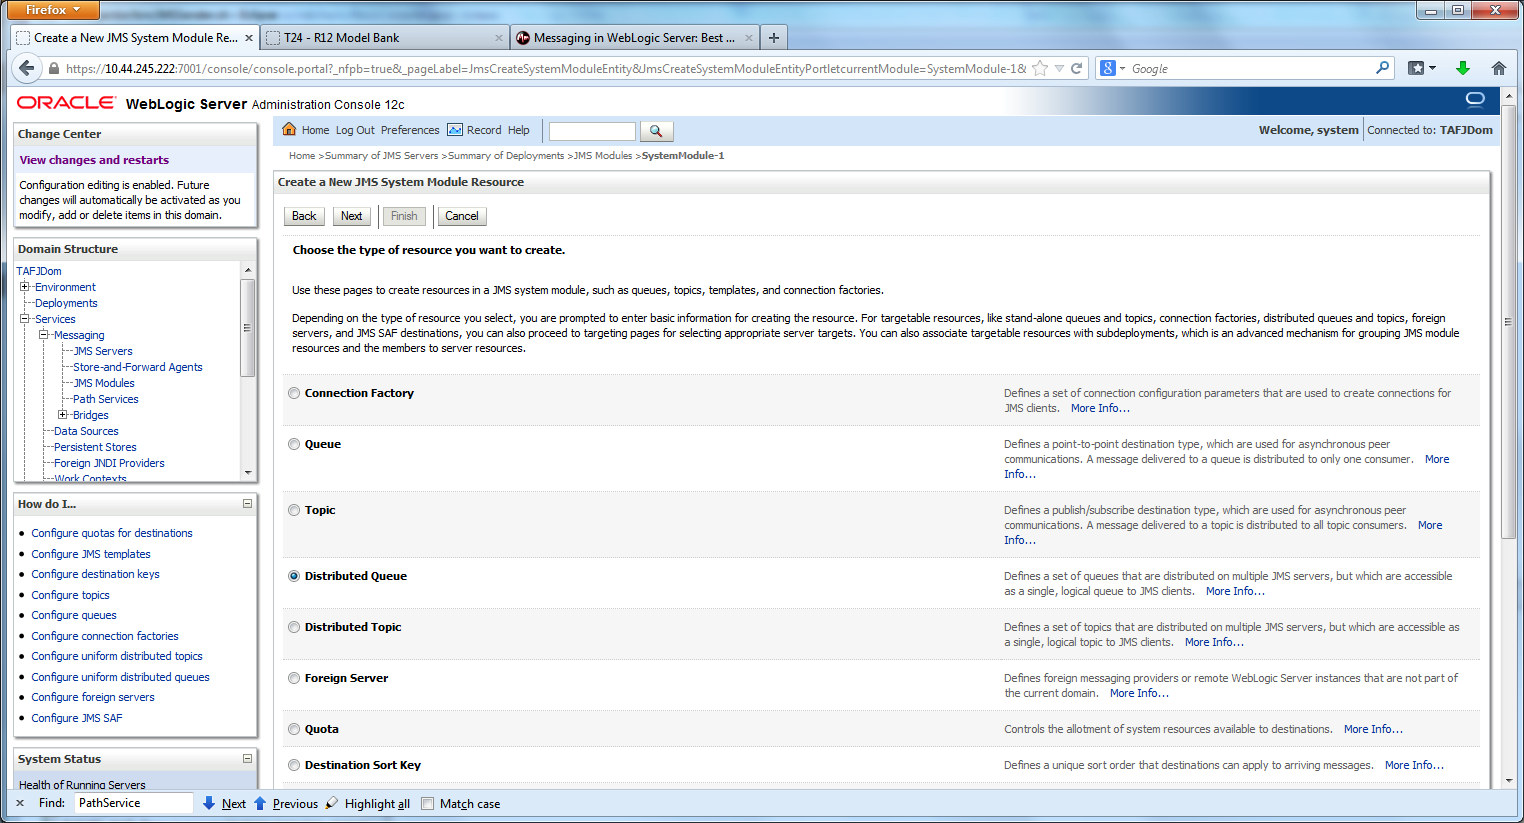This screenshot has height=823, width=1524.
Task: Open More Info link for Distributed Queue
Action: (1235, 591)
